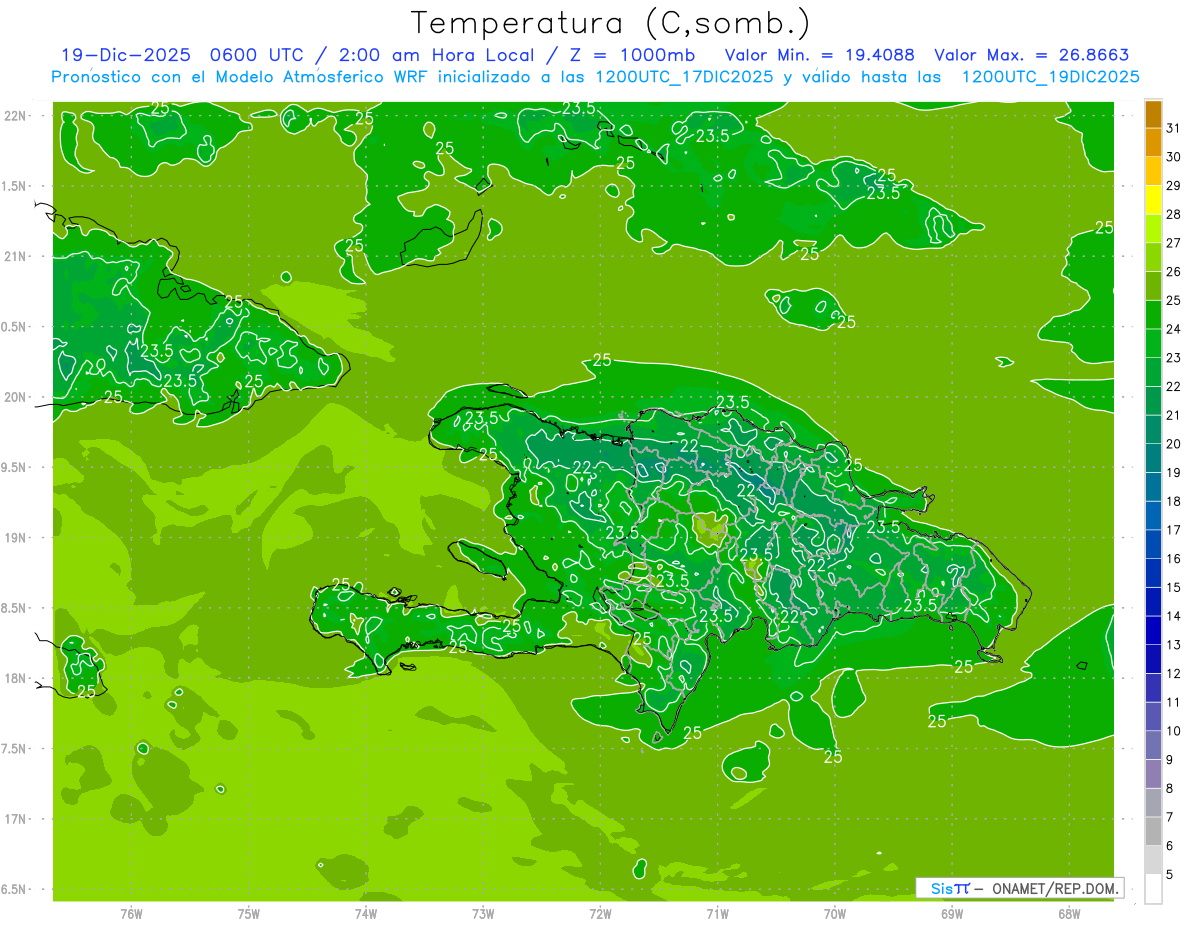Select the dark blue 13 degree legend swatch

pyautogui.click(x=1153, y=630)
